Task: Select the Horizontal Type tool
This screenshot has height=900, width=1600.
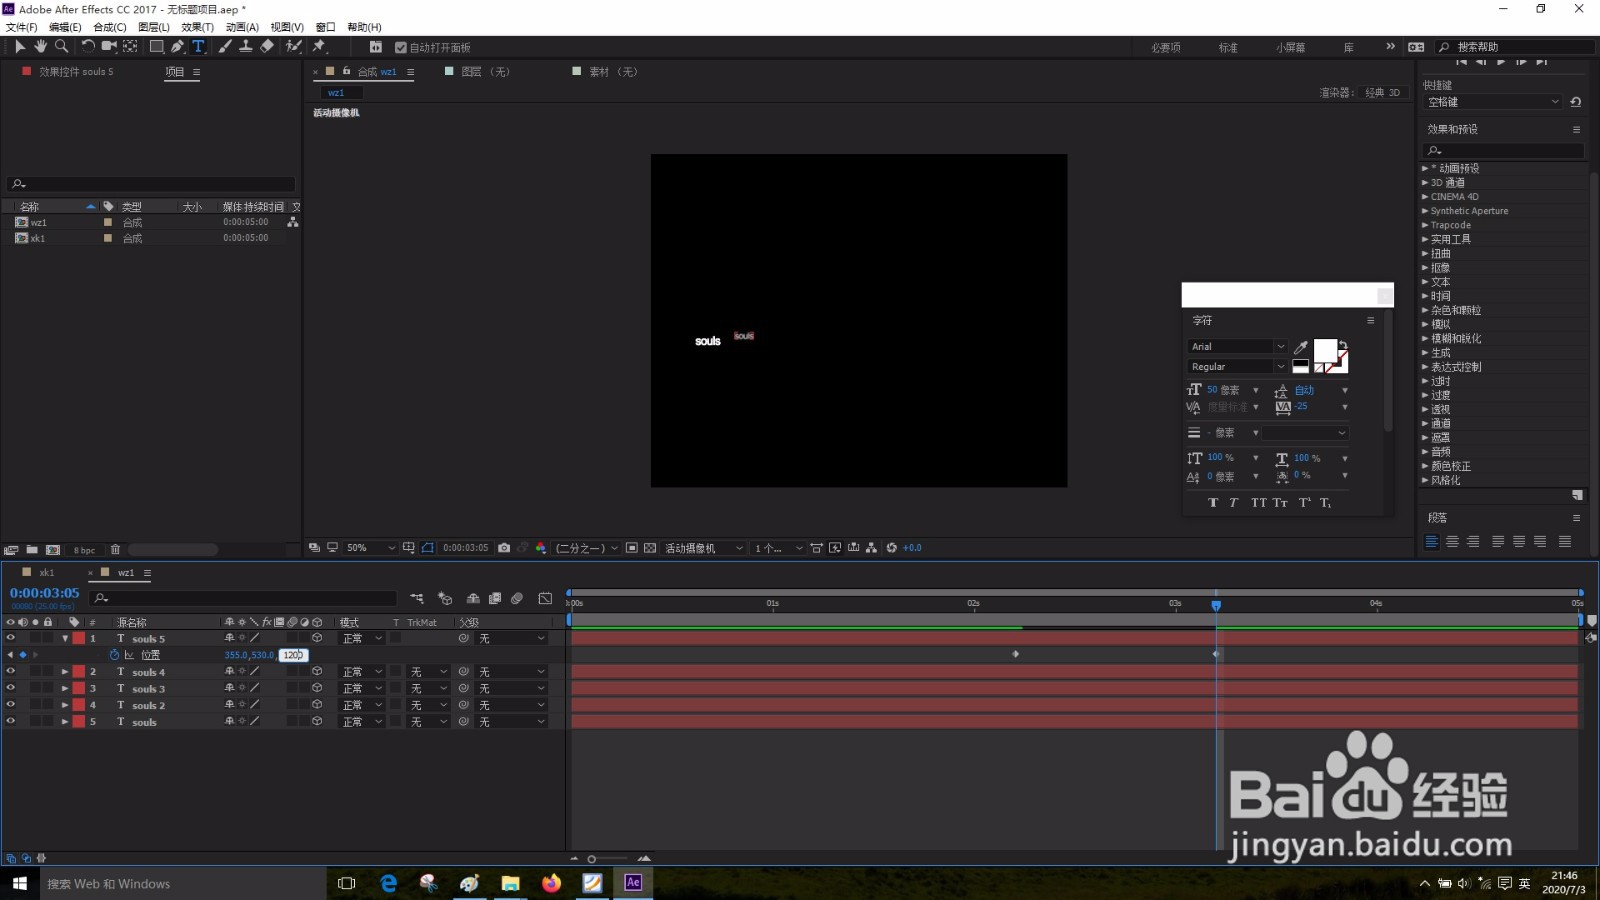Action: point(198,46)
